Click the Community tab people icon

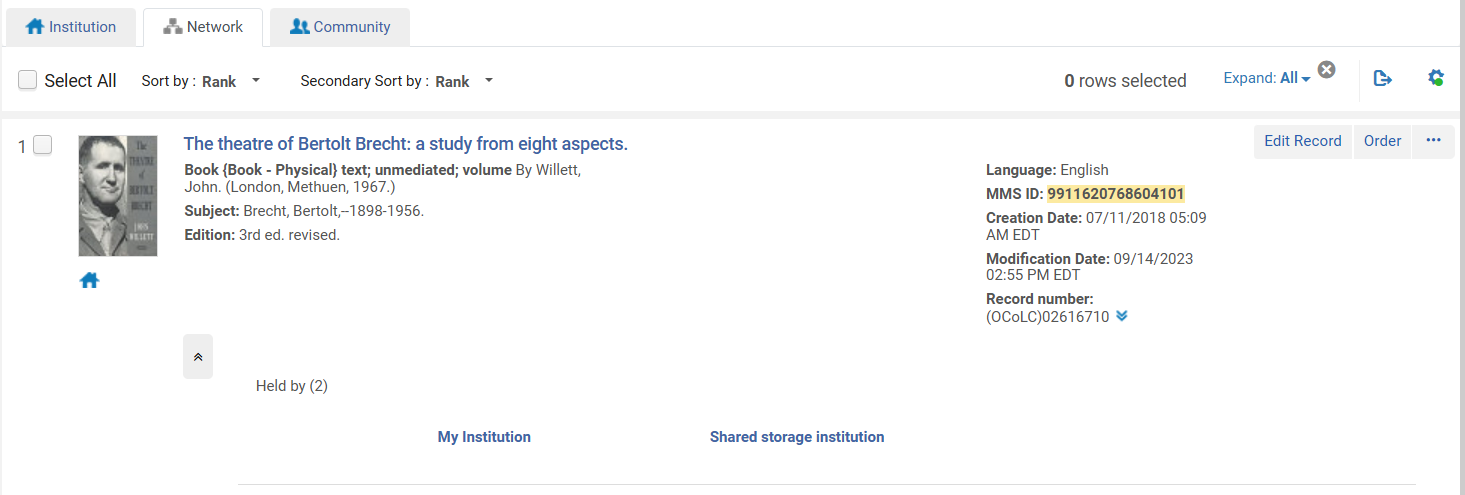(299, 27)
